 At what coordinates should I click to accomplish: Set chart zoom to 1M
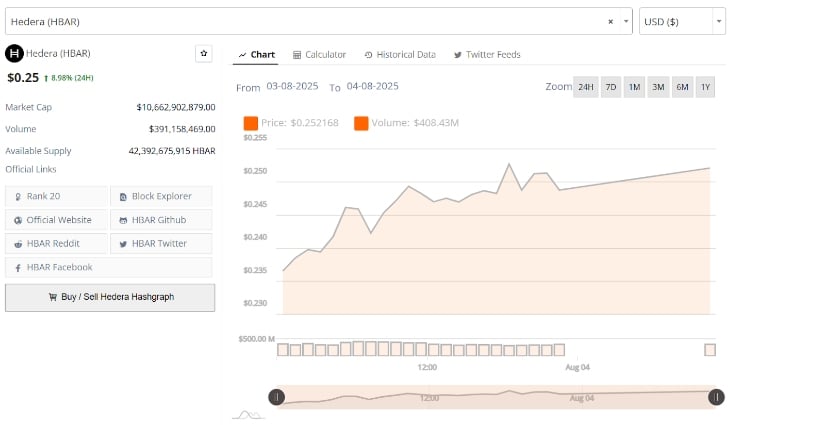635,87
